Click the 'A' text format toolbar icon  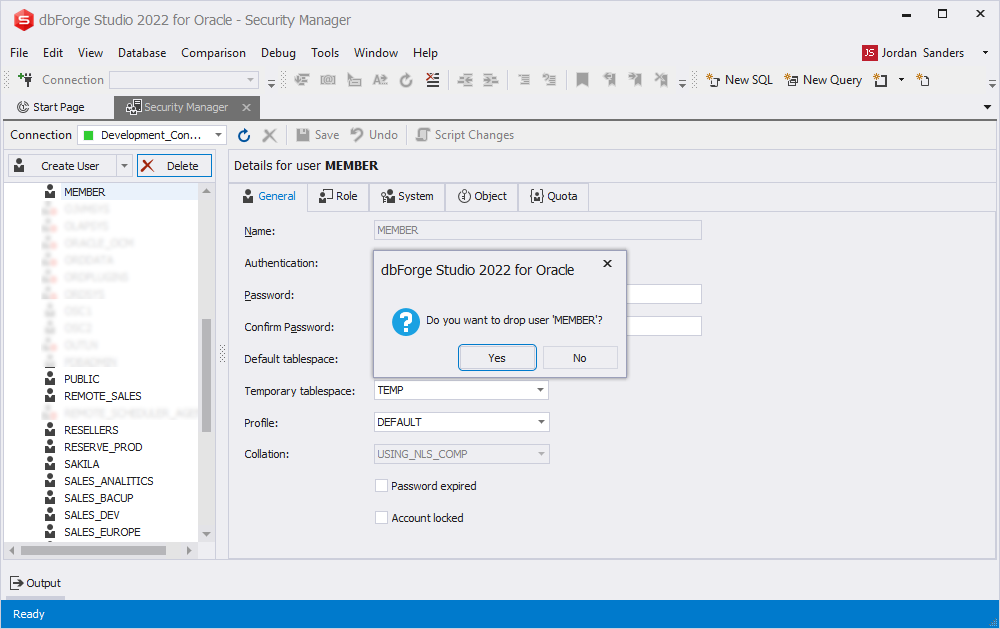pyautogui.click(x=380, y=80)
